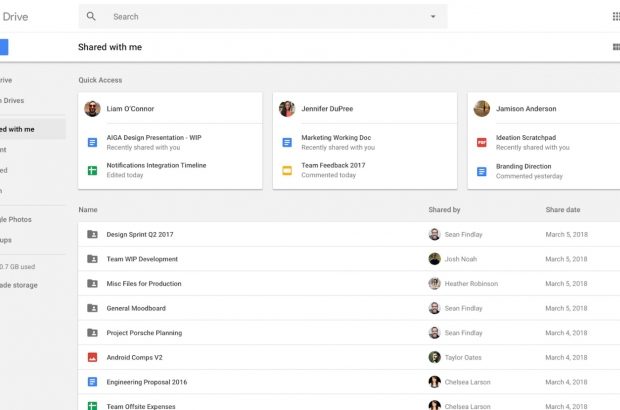Click the Android Comps V2 image icon
The width and height of the screenshot is (620, 410).
92,357
